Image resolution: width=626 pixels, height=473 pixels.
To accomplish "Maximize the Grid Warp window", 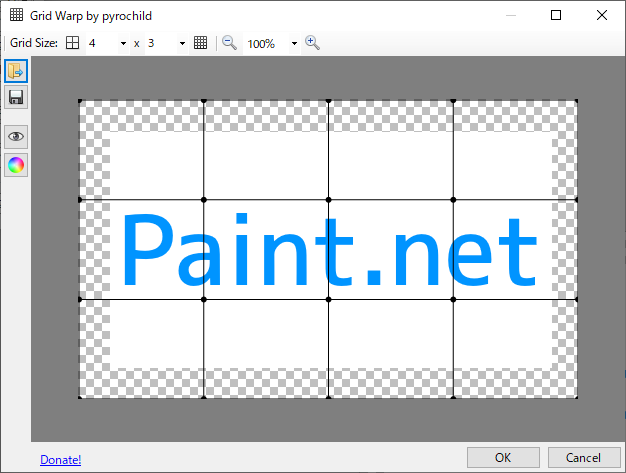I will [x=556, y=15].
